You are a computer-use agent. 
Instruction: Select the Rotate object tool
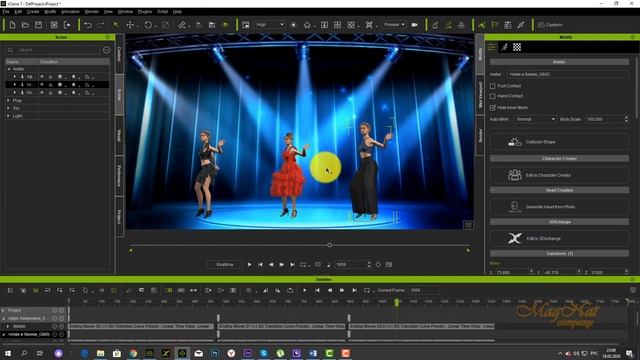pyautogui.click(x=148, y=25)
